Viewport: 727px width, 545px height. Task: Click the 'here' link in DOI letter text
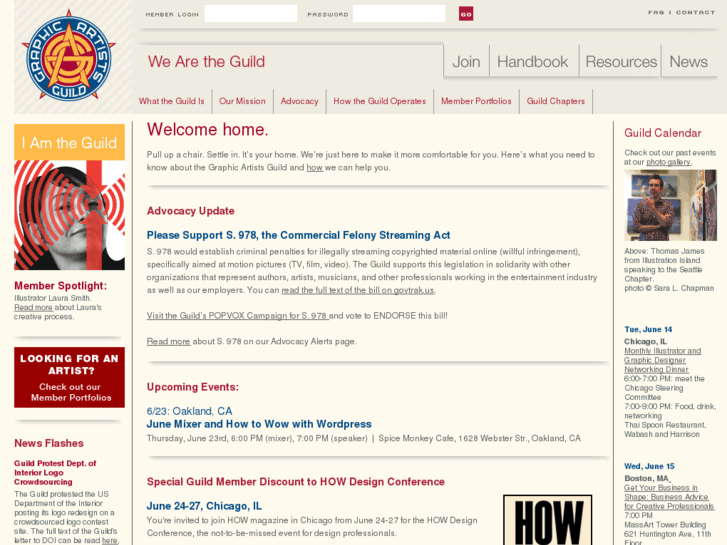pos(109,540)
